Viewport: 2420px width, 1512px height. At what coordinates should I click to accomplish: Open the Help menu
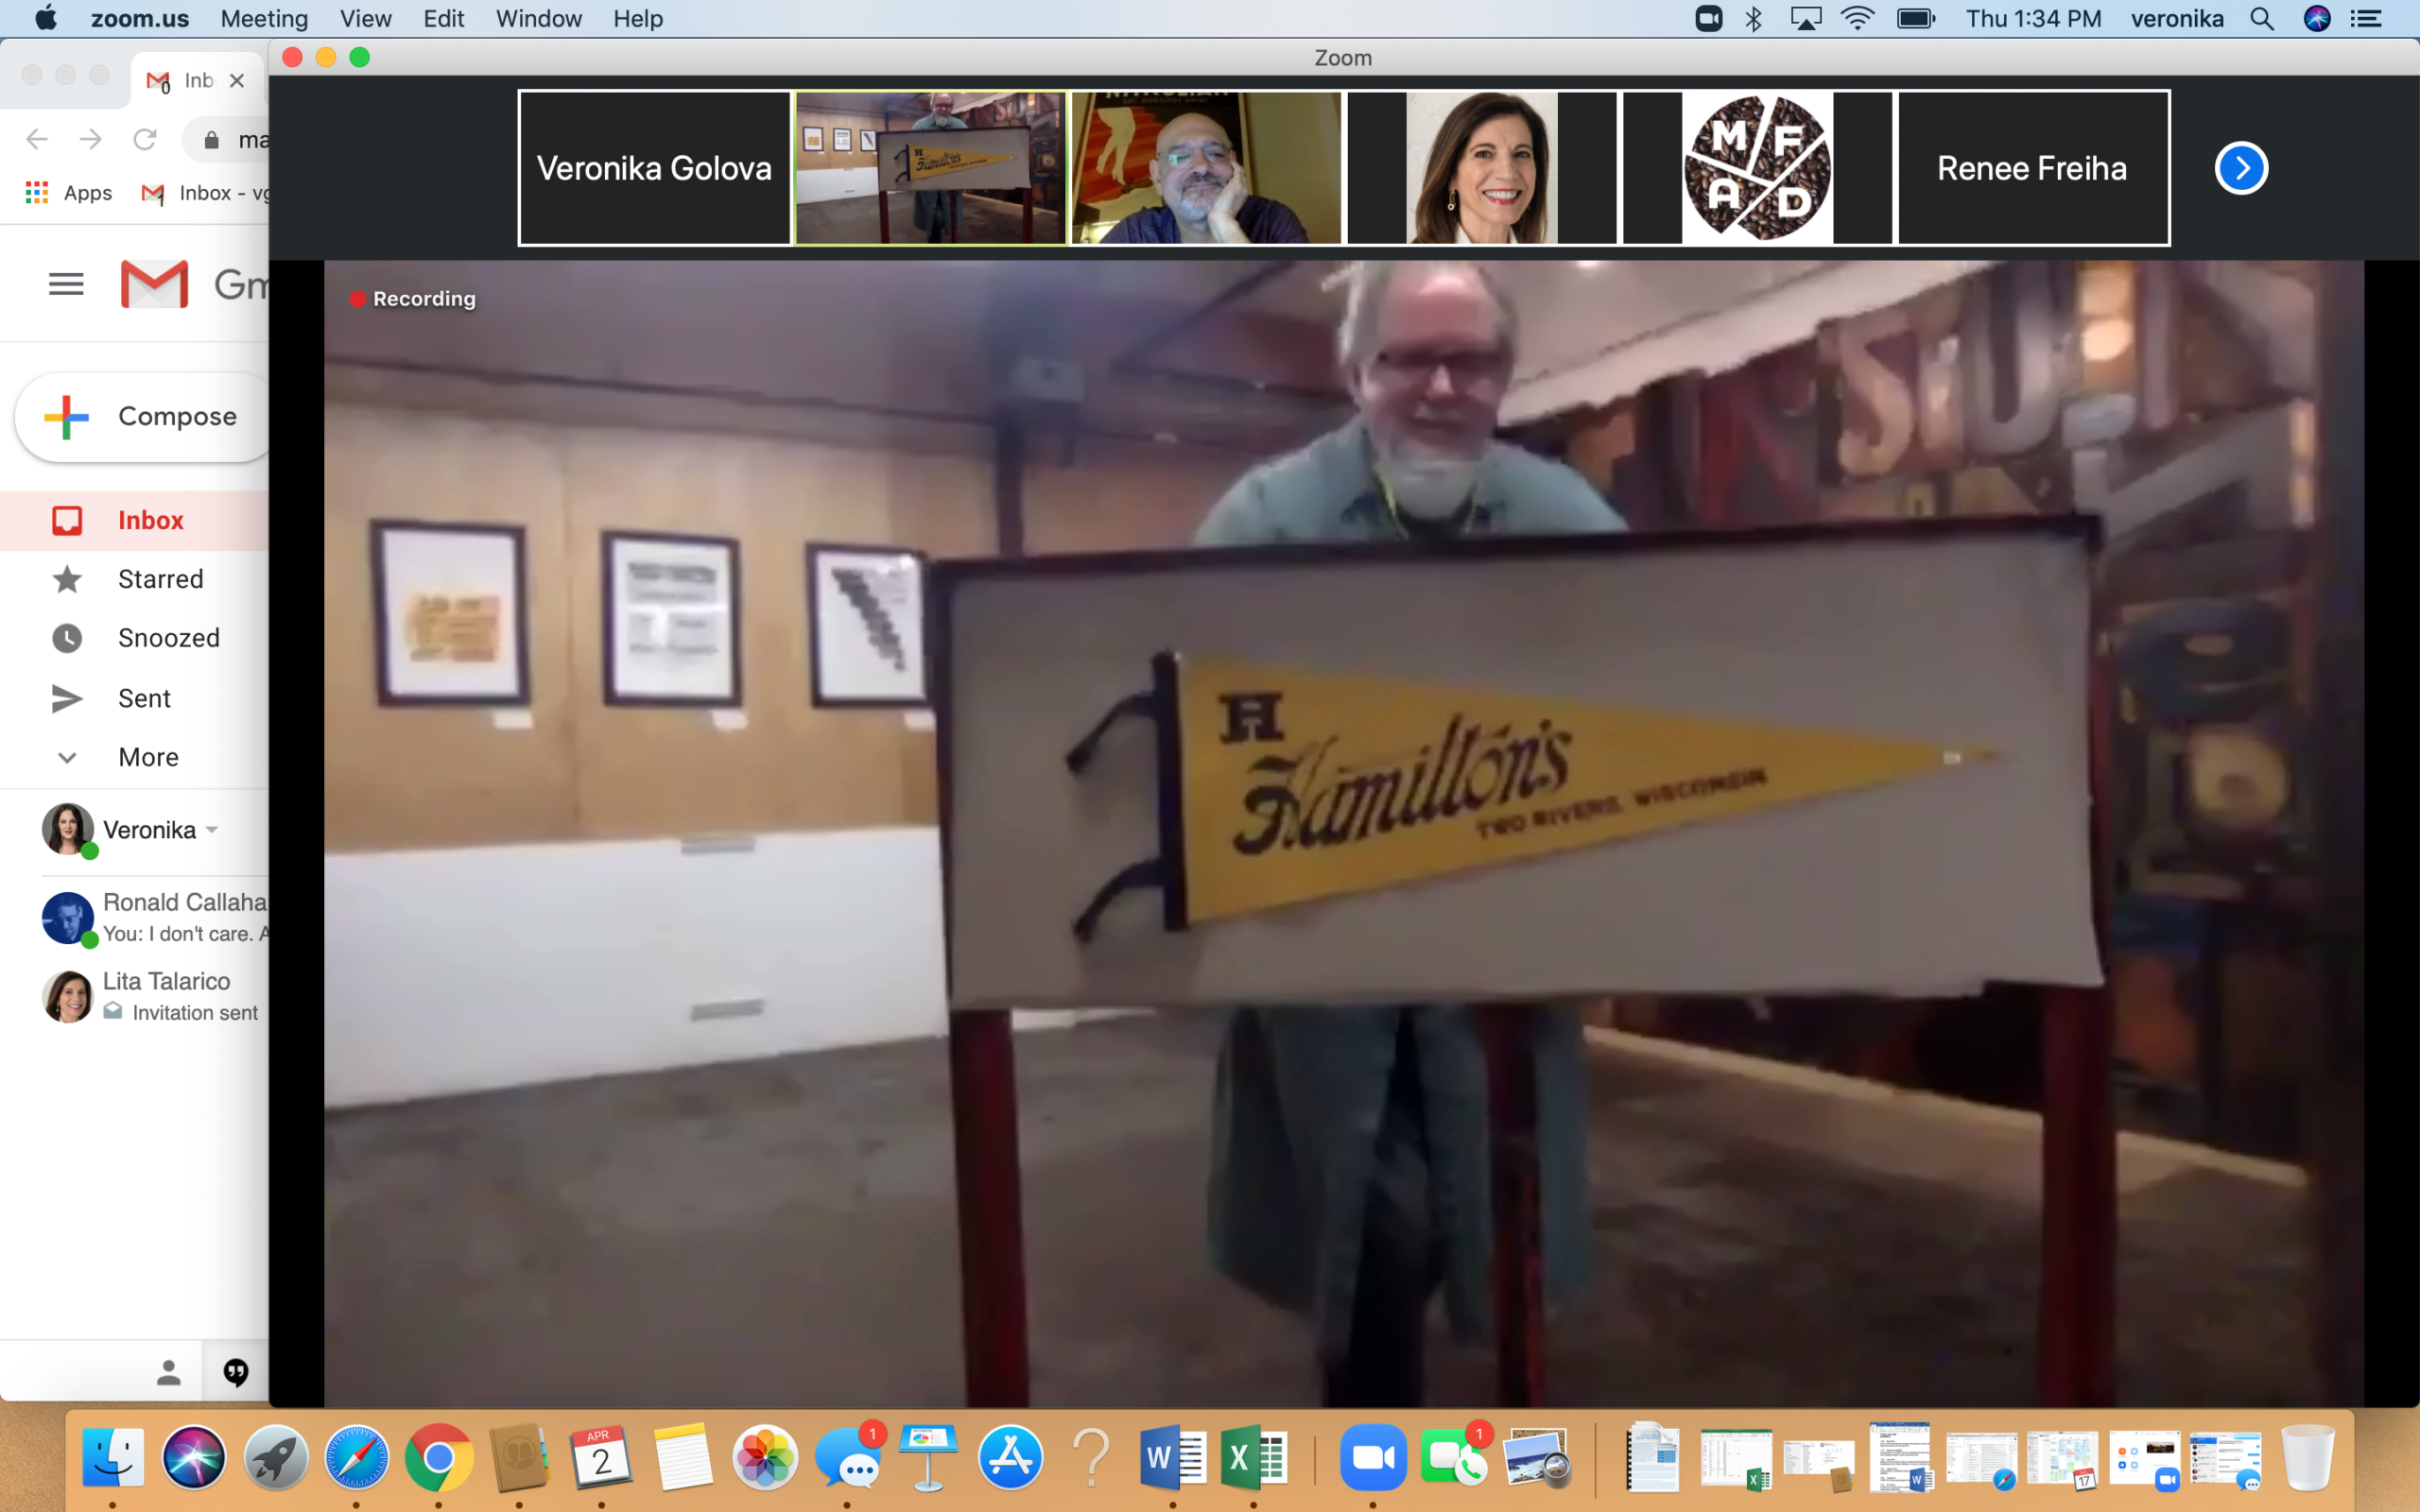(x=638, y=18)
